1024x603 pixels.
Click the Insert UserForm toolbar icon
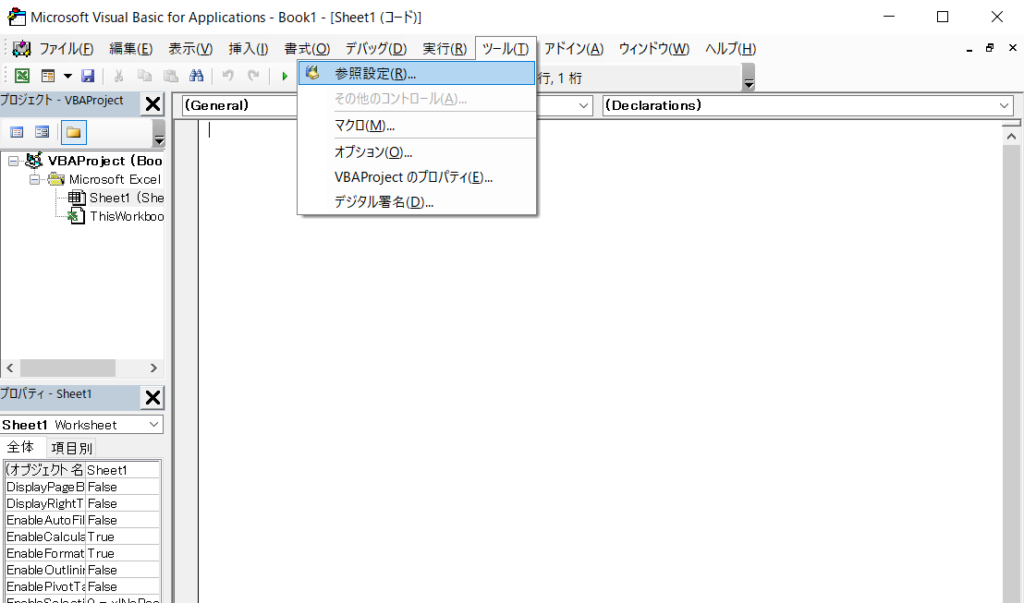(x=48, y=76)
